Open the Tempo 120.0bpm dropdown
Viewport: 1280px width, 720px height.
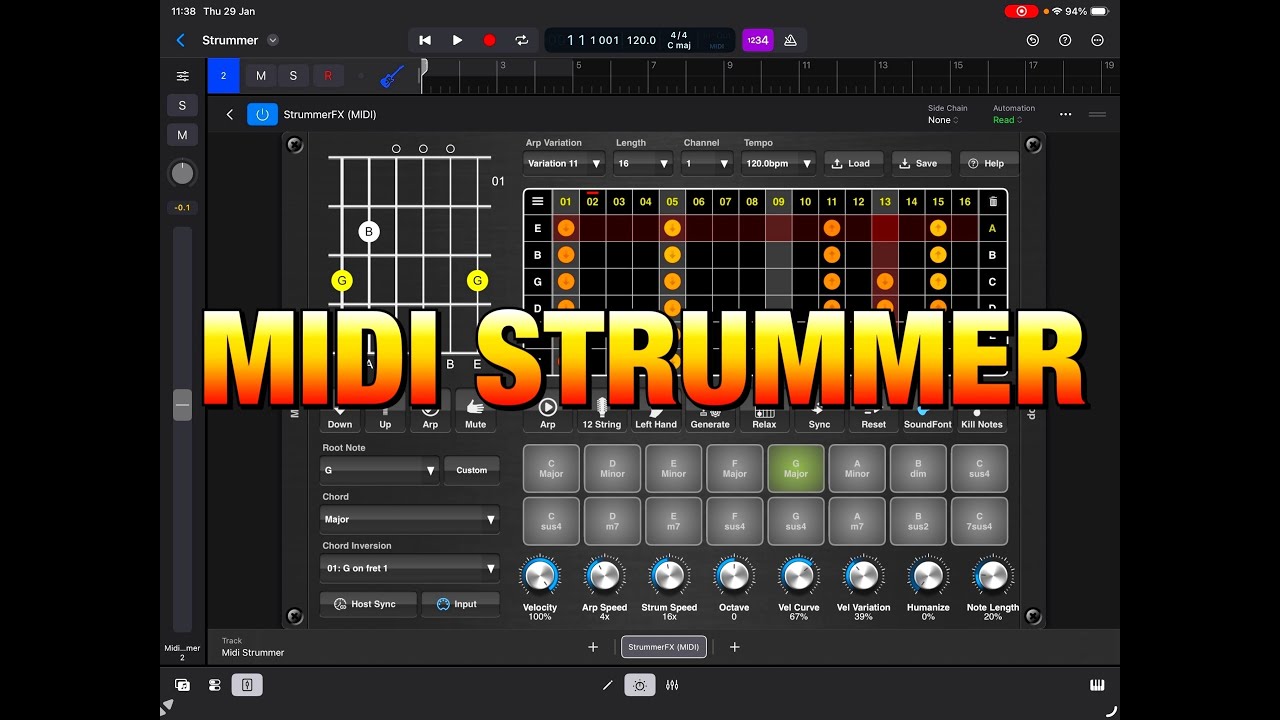[x=779, y=163]
